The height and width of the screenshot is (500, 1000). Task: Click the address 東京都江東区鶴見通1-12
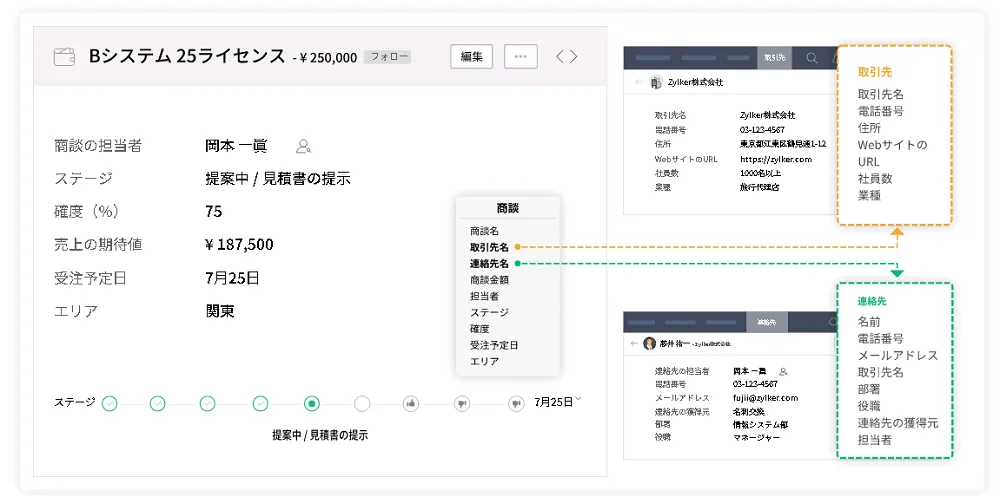coord(783,144)
